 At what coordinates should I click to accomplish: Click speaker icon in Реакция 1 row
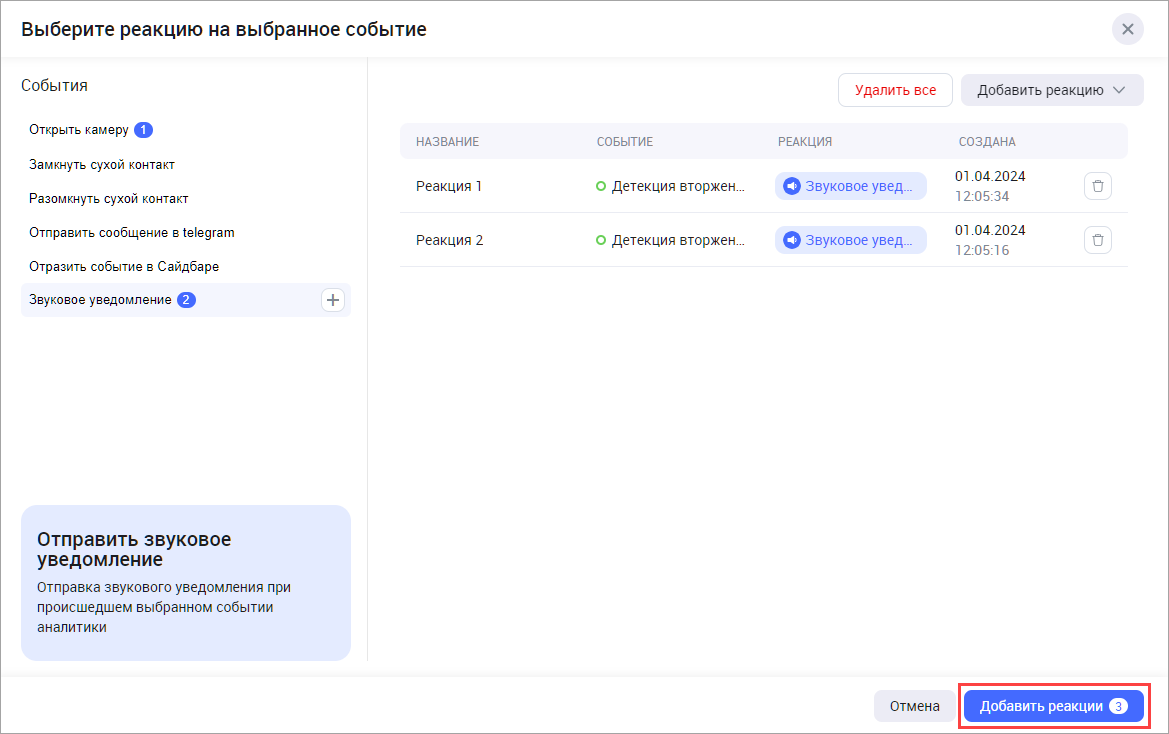(x=792, y=186)
